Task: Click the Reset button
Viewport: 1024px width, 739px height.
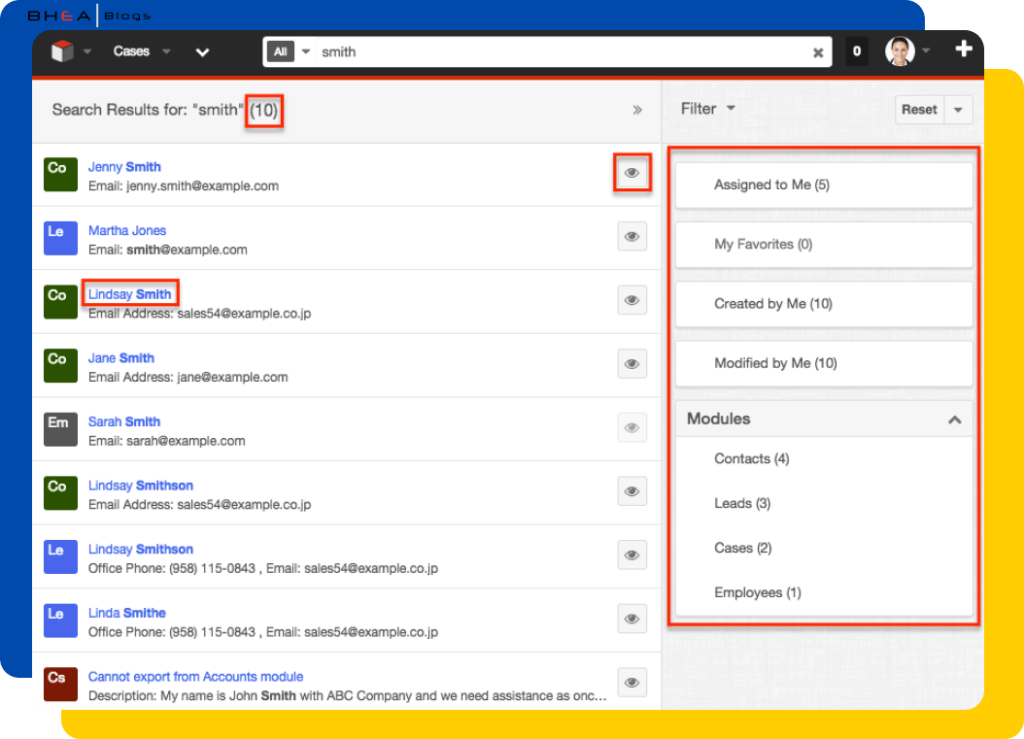Action: [919, 110]
